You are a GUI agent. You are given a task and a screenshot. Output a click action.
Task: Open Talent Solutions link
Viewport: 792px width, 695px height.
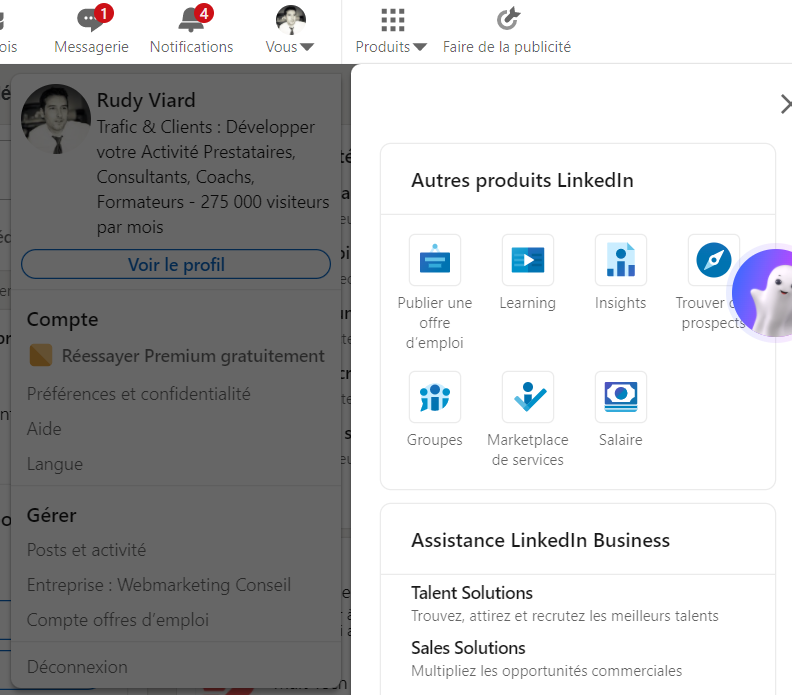coord(472,593)
